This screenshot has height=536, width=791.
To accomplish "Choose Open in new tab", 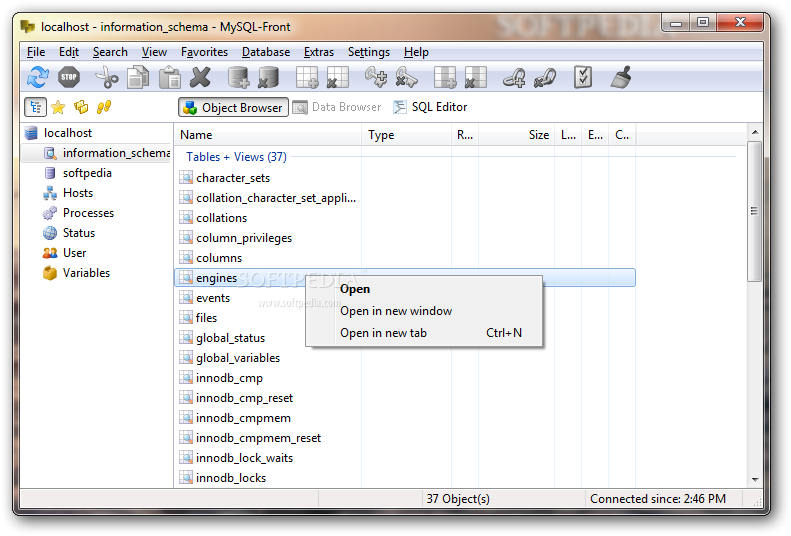I will 424,333.
